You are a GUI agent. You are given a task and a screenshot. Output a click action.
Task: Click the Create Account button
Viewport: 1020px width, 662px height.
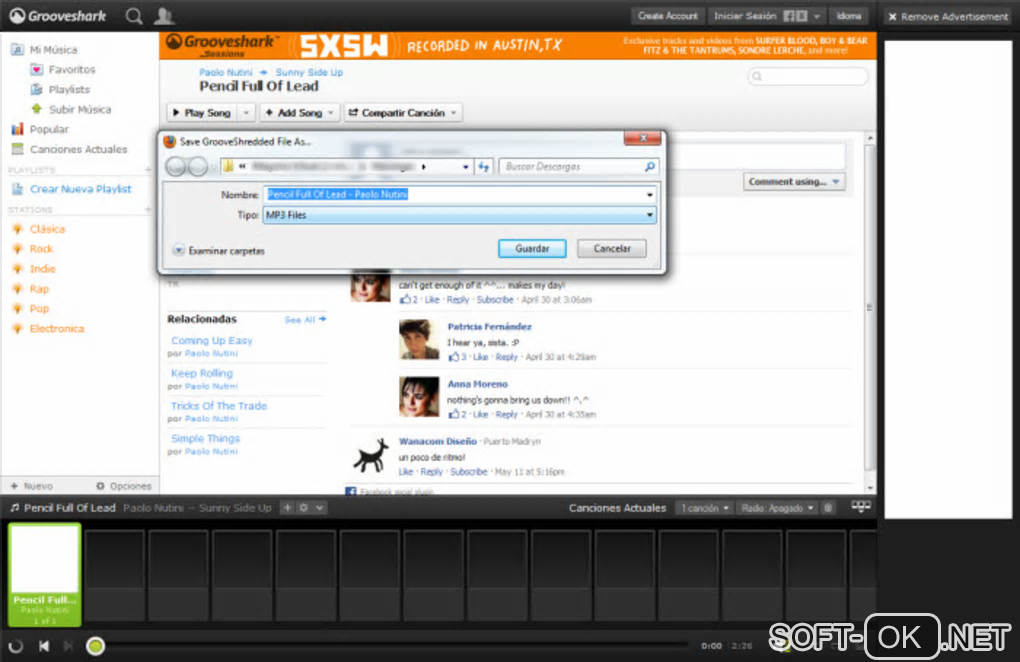pos(667,16)
